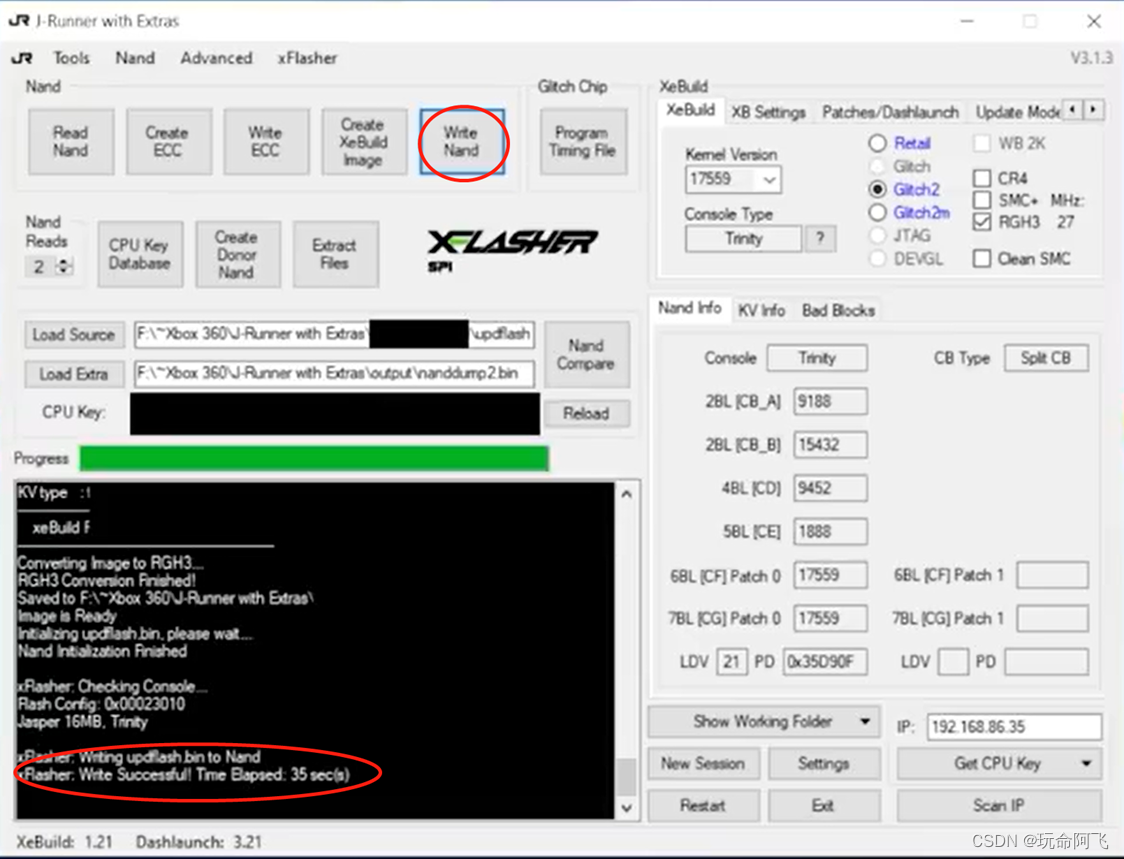Adjust the Nand Reads stepper
This screenshot has height=859, width=1124.
[65, 267]
